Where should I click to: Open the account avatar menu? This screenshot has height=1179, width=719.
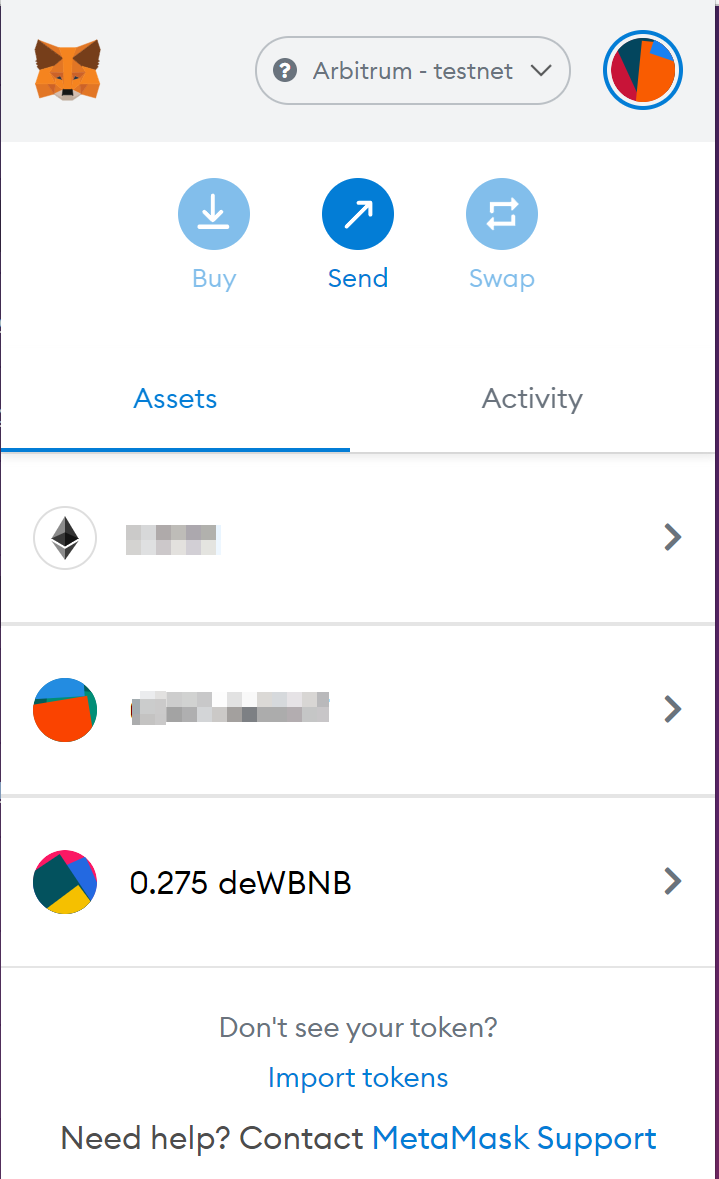point(643,71)
